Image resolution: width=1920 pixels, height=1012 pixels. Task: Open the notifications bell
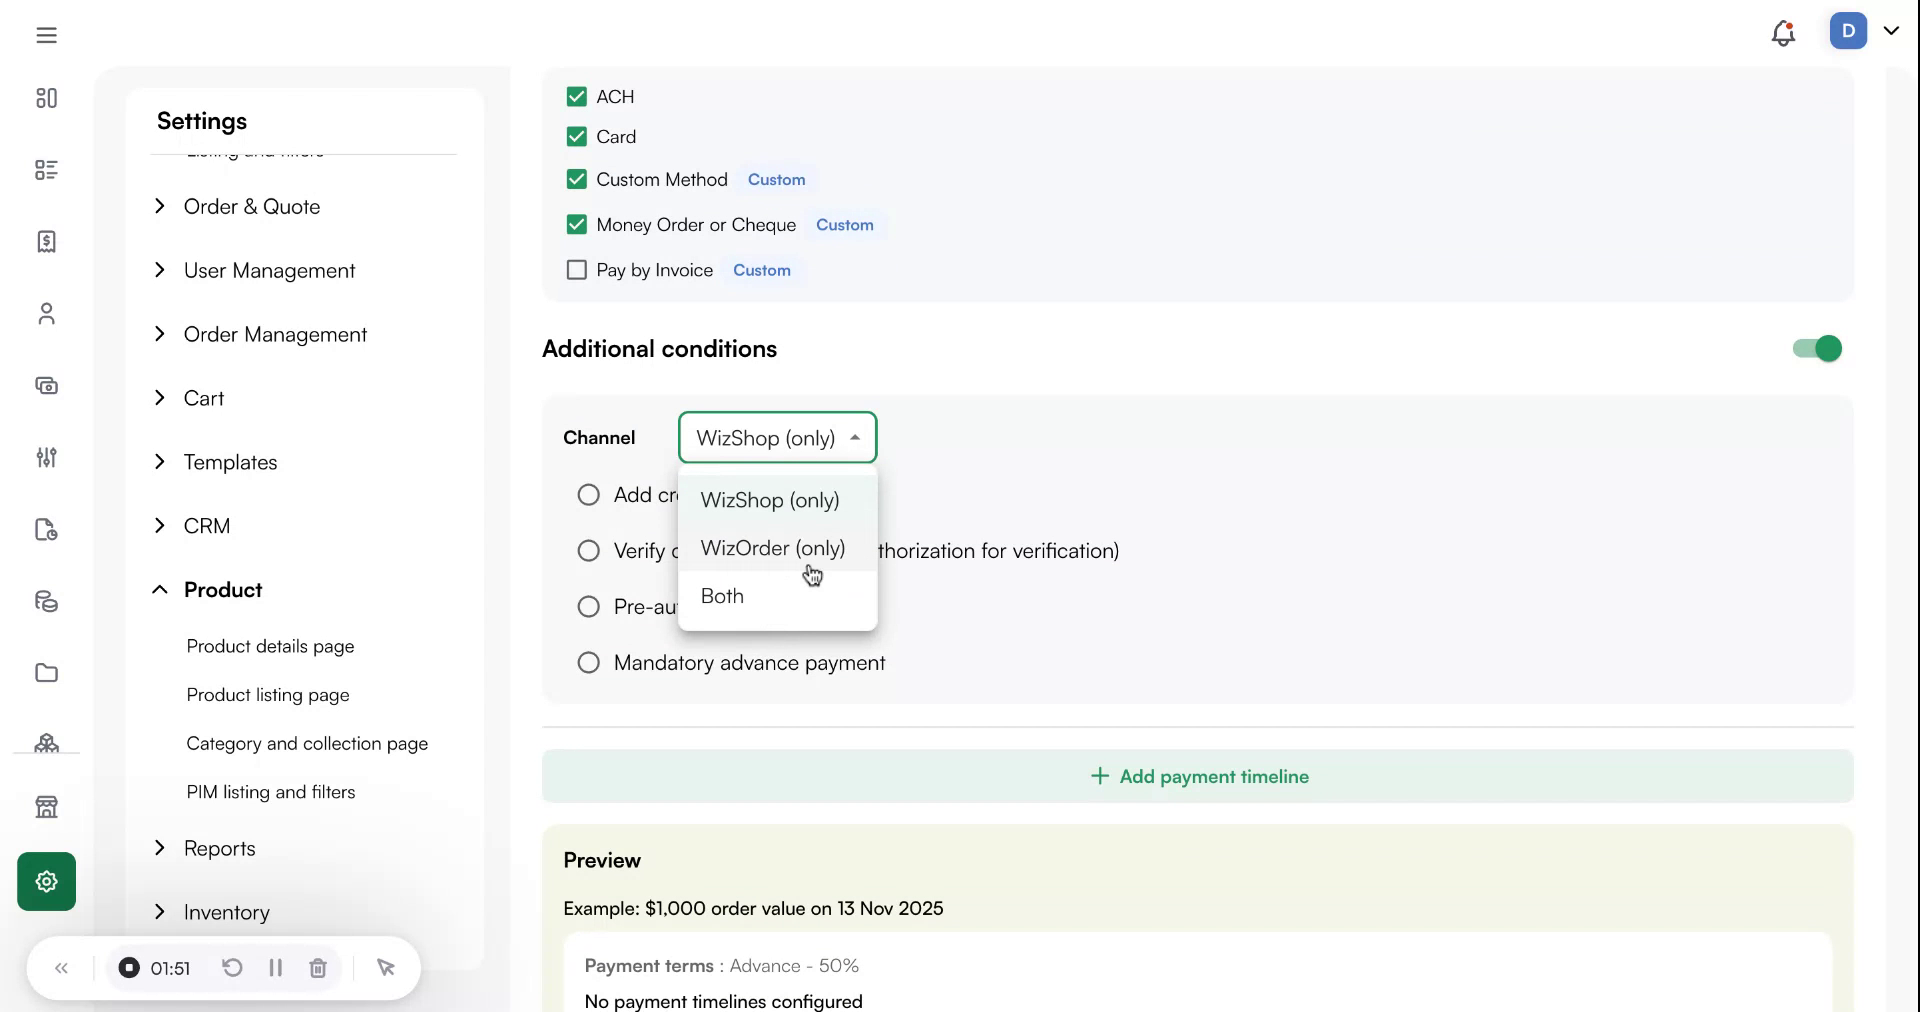1783,33
